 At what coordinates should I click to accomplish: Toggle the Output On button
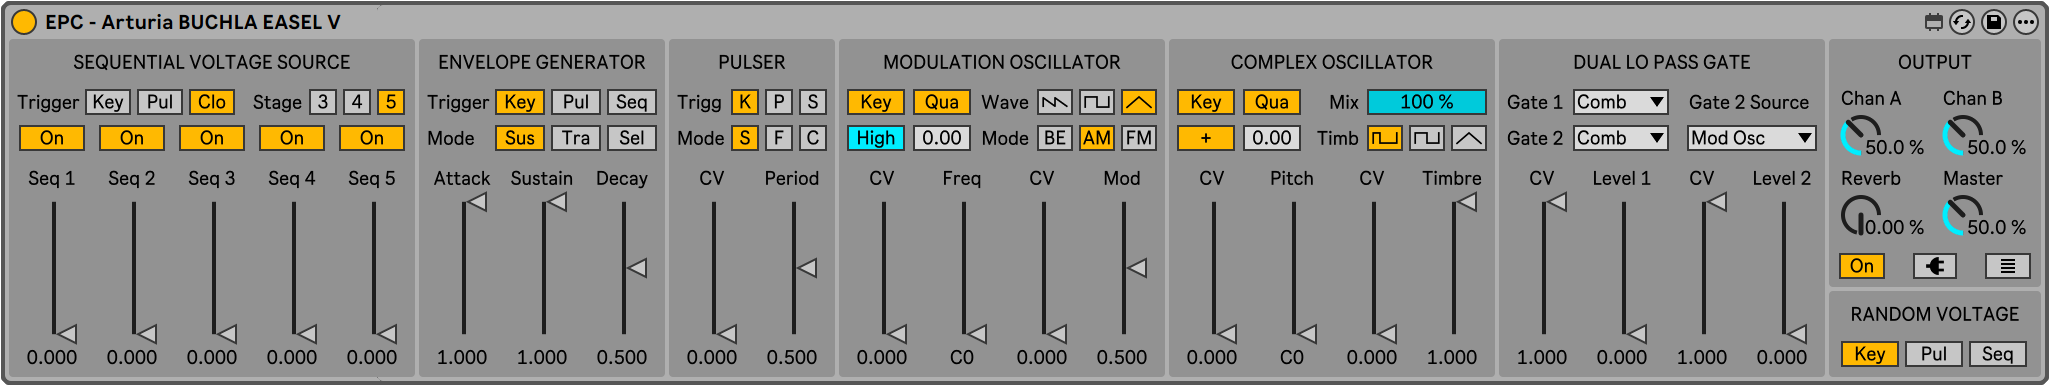pyautogui.click(x=1862, y=266)
